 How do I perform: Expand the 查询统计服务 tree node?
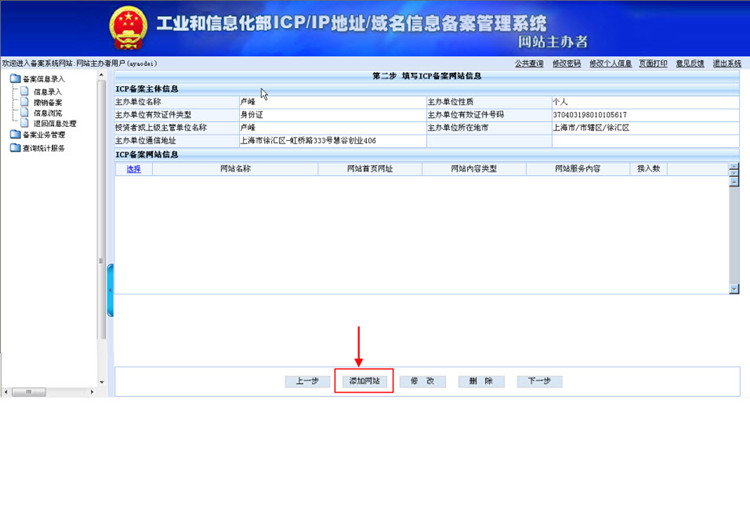click(43, 148)
